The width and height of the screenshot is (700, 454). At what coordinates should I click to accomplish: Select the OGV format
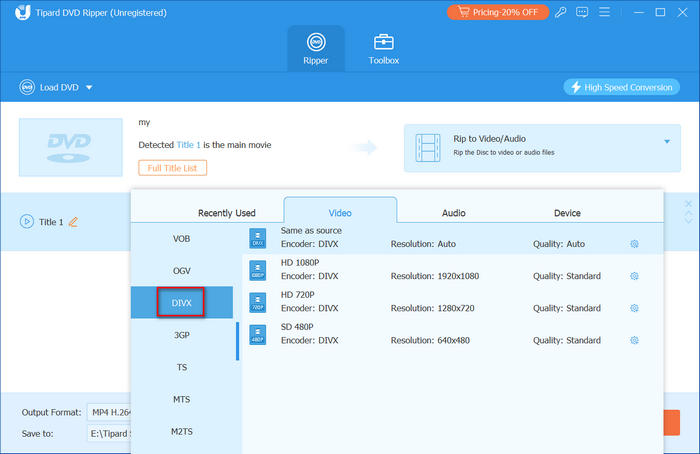point(182,271)
